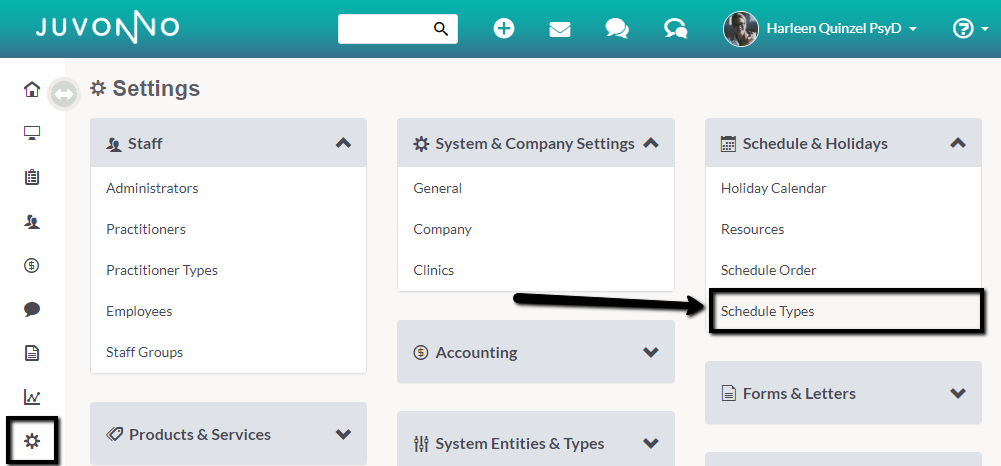Open Clinics settings page
The width and height of the screenshot is (1001, 466).
(x=433, y=270)
